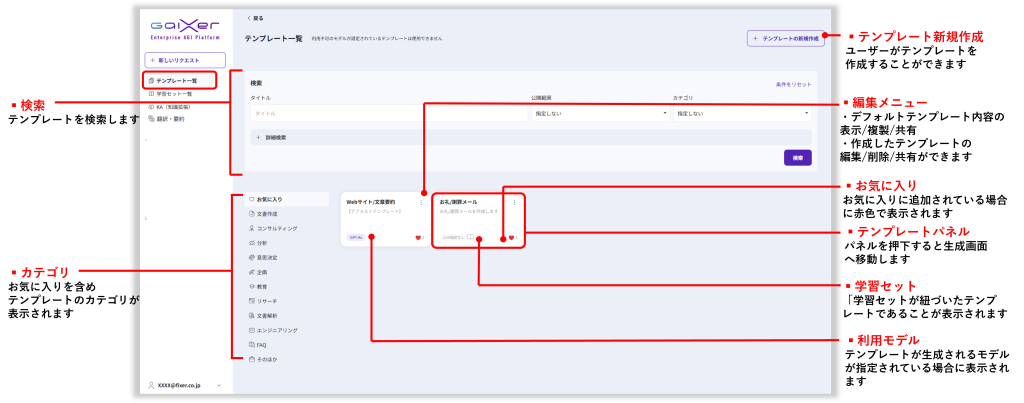Open 翻訳・要約 in sidebar
The width and height of the screenshot is (1024, 403).
[170, 119]
